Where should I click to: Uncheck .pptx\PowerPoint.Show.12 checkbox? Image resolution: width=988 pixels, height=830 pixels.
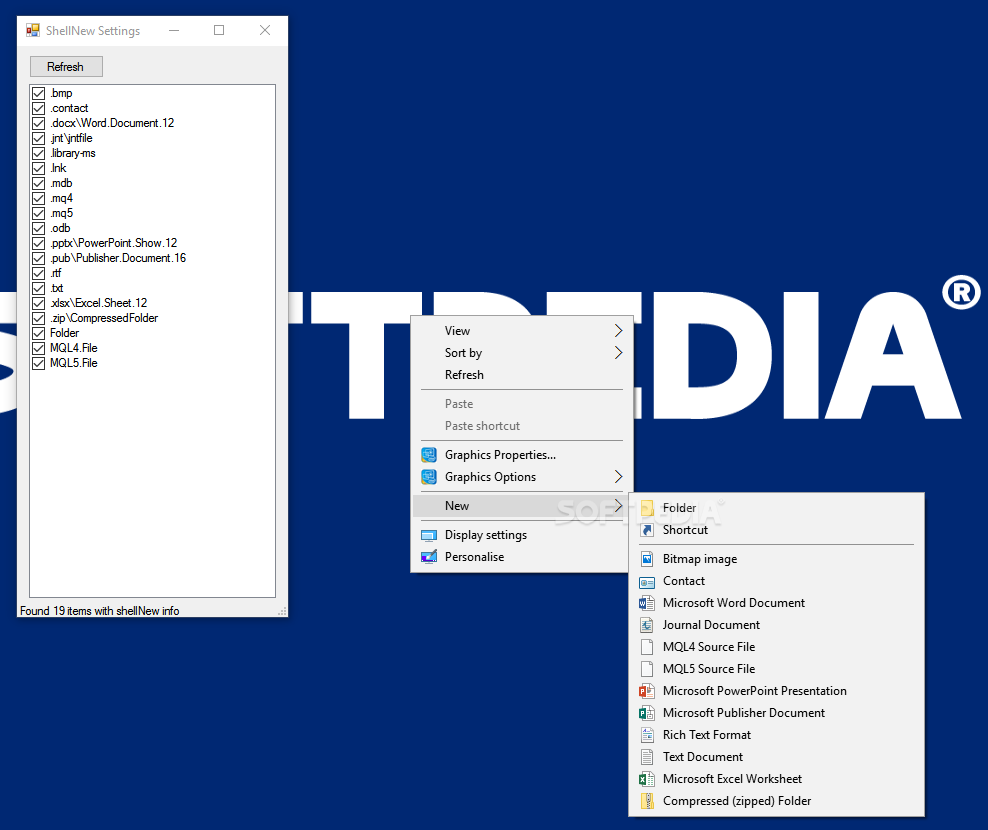[x=38, y=243]
